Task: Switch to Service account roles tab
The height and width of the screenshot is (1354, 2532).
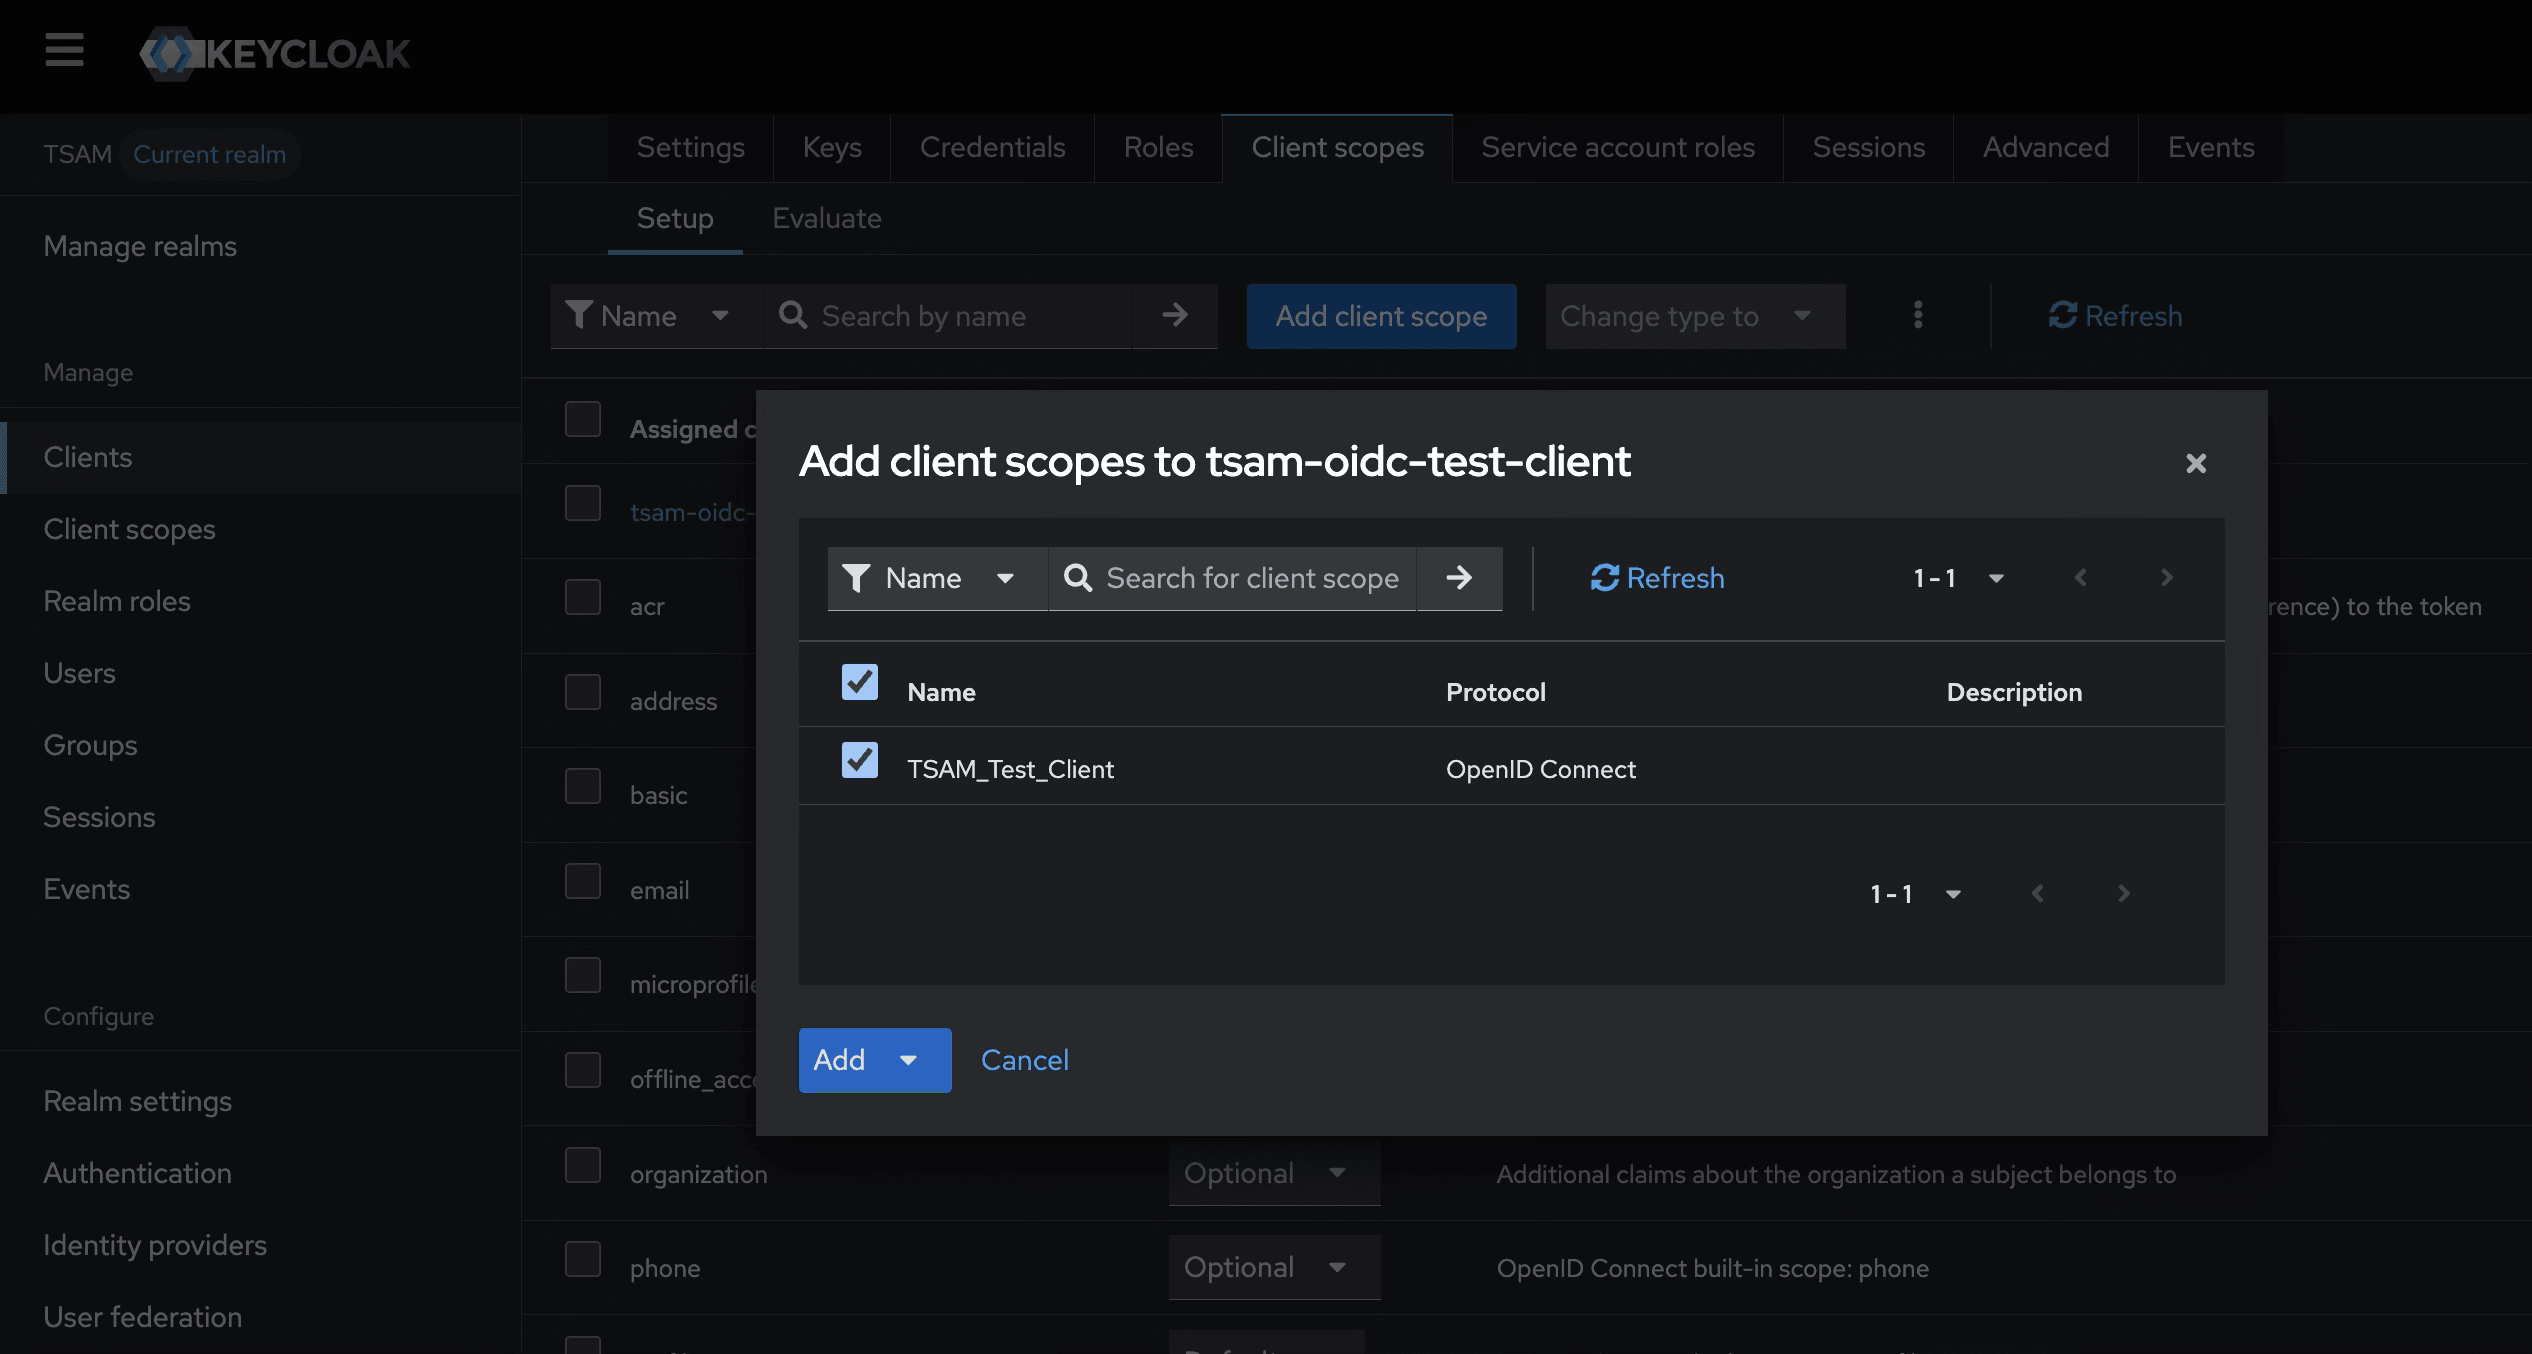Action: [1617, 148]
